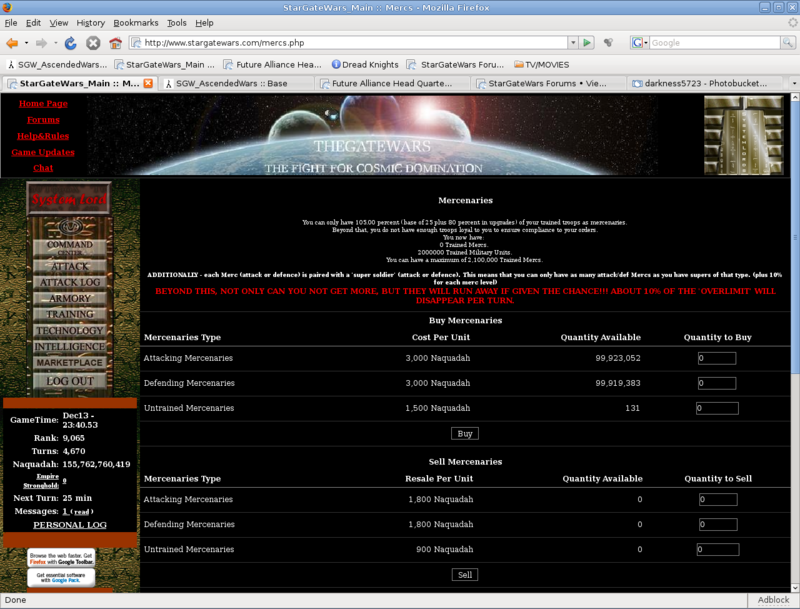800x609 pixels.
Task: Go to the browser Home icon
Action: (x=116, y=43)
